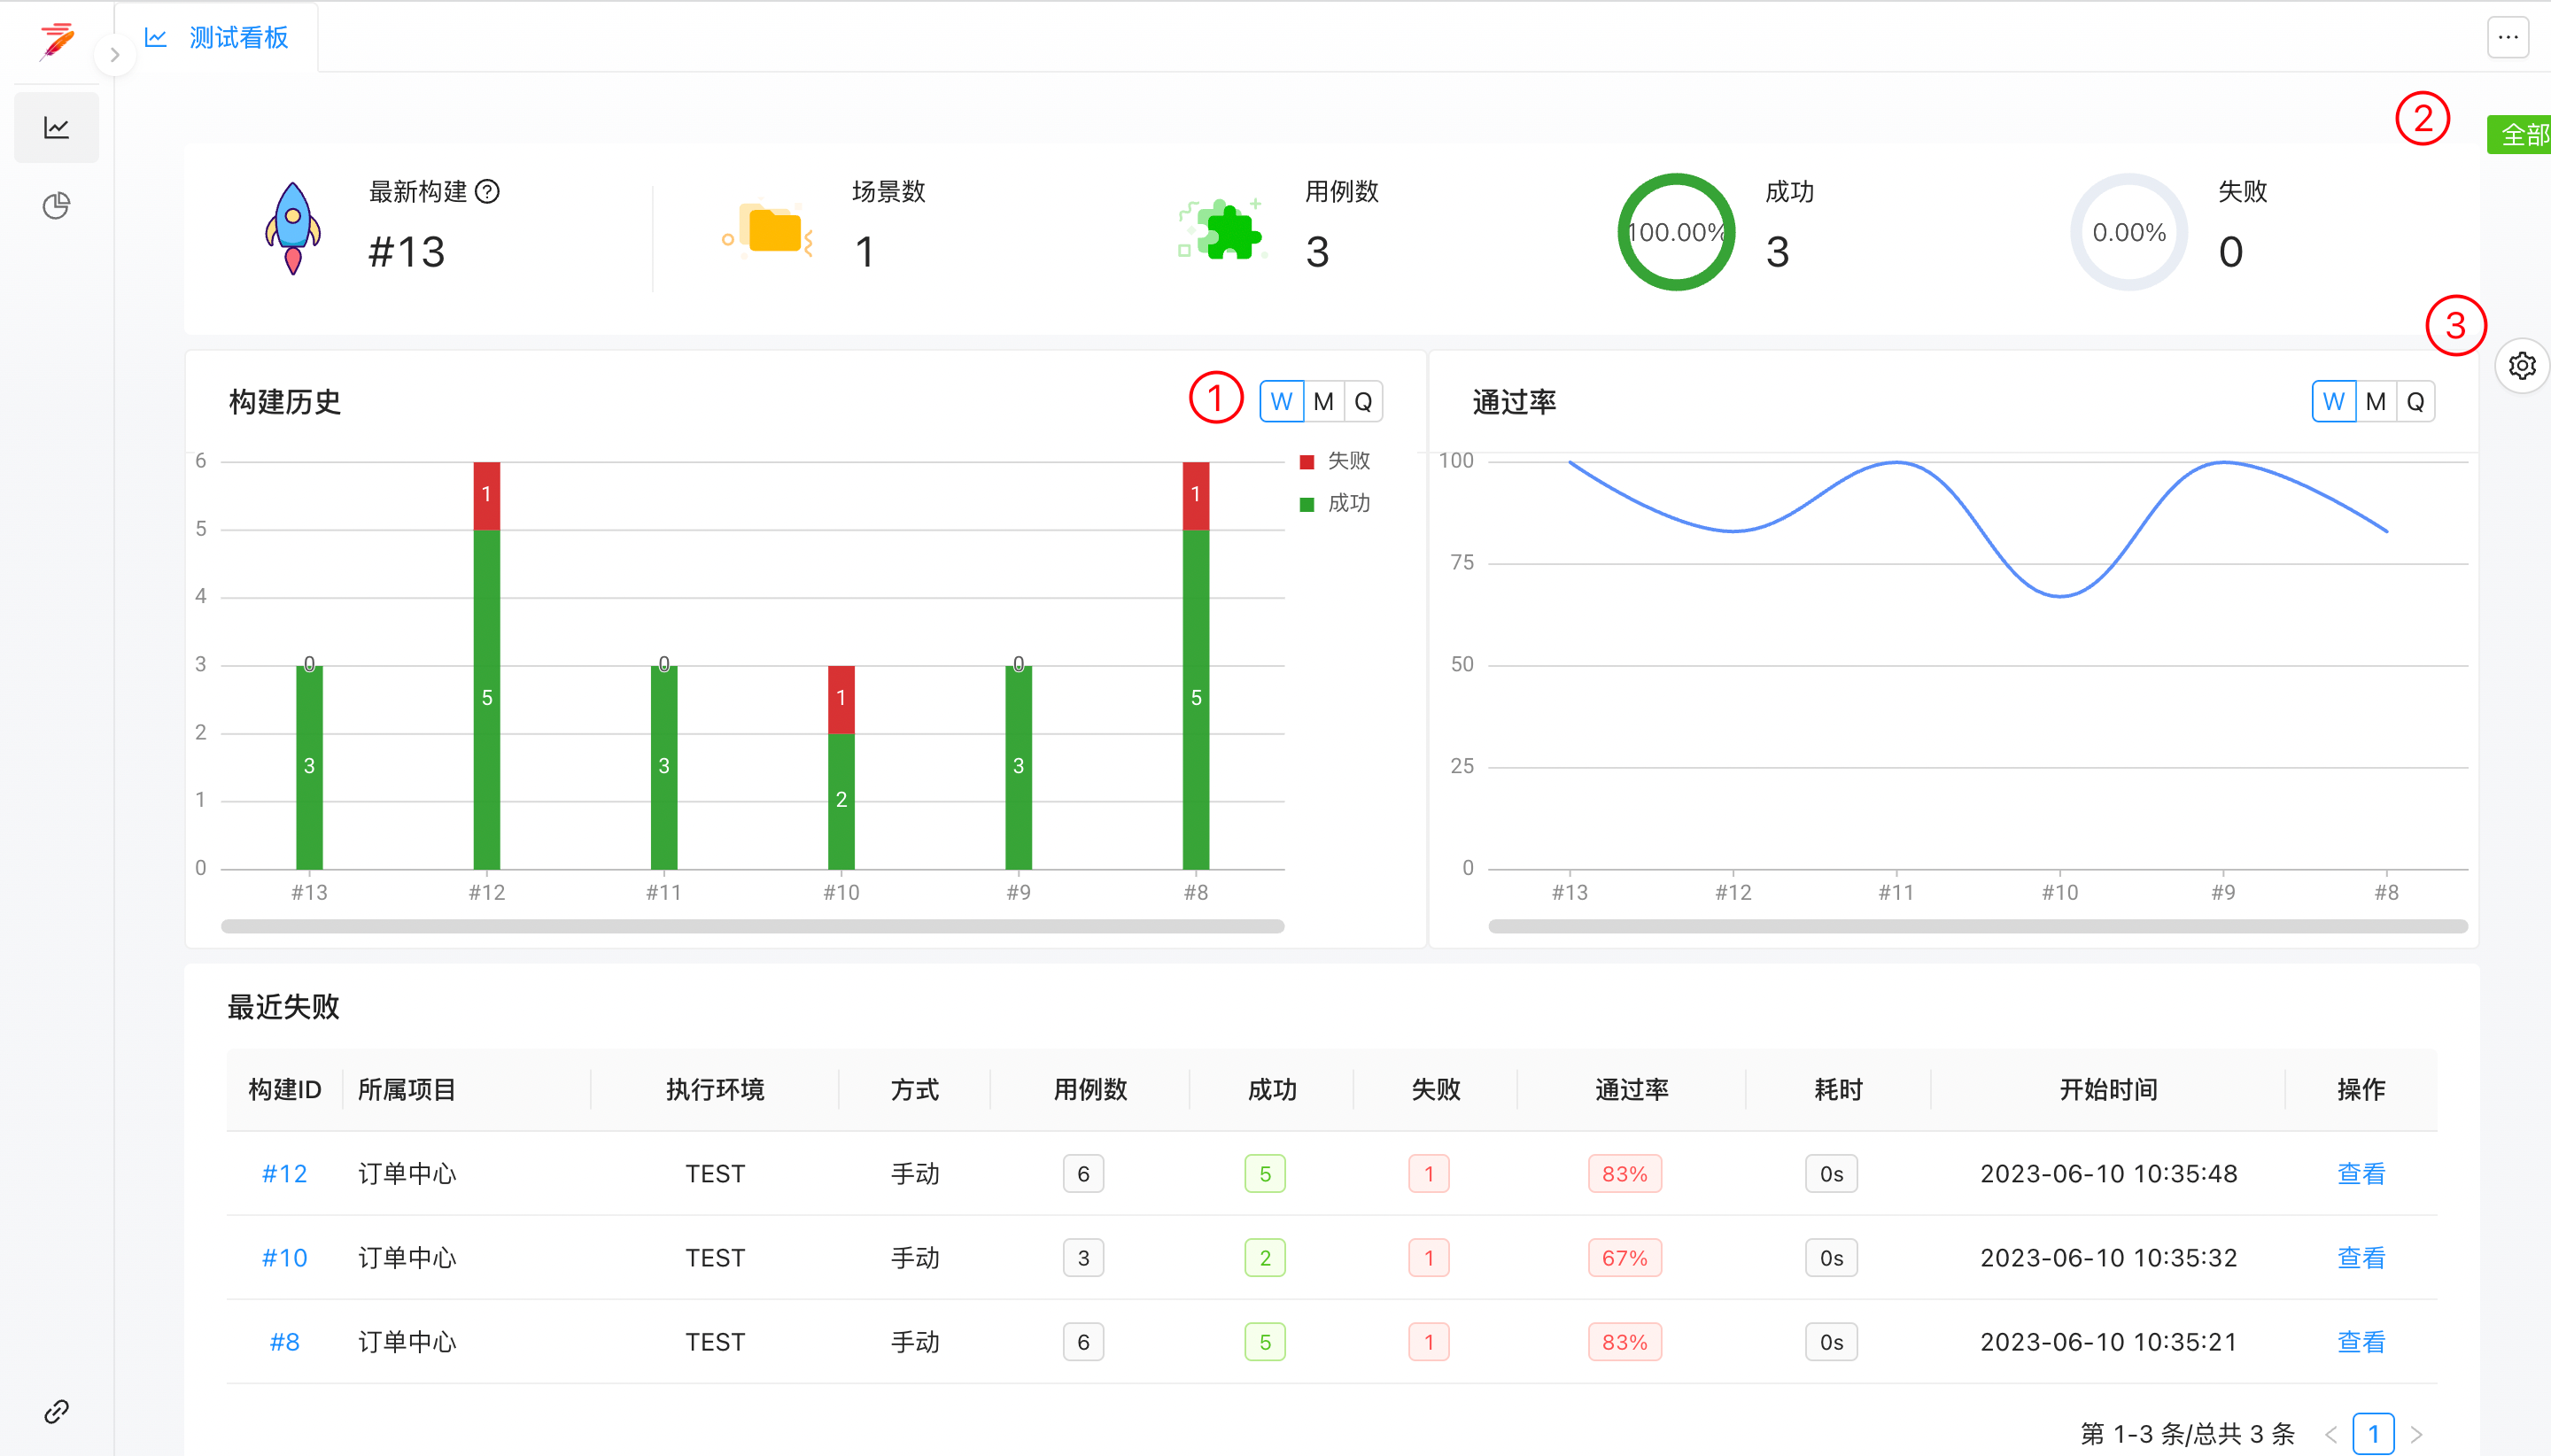Open the three-dots more menu
This screenshot has height=1456, width=2551.
[x=2507, y=38]
